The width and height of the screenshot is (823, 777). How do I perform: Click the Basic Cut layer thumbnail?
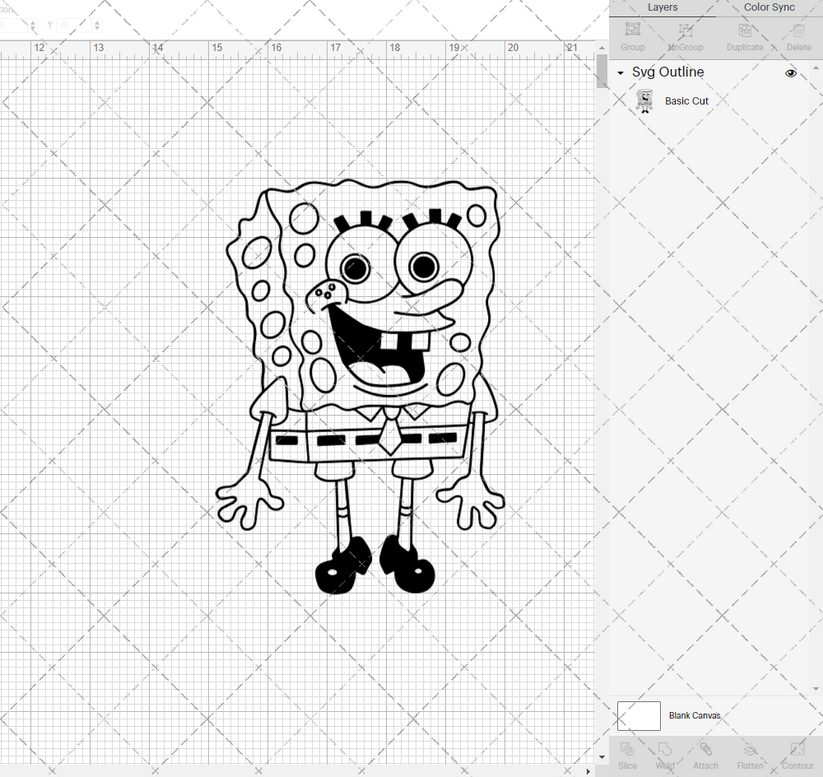point(645,101)
